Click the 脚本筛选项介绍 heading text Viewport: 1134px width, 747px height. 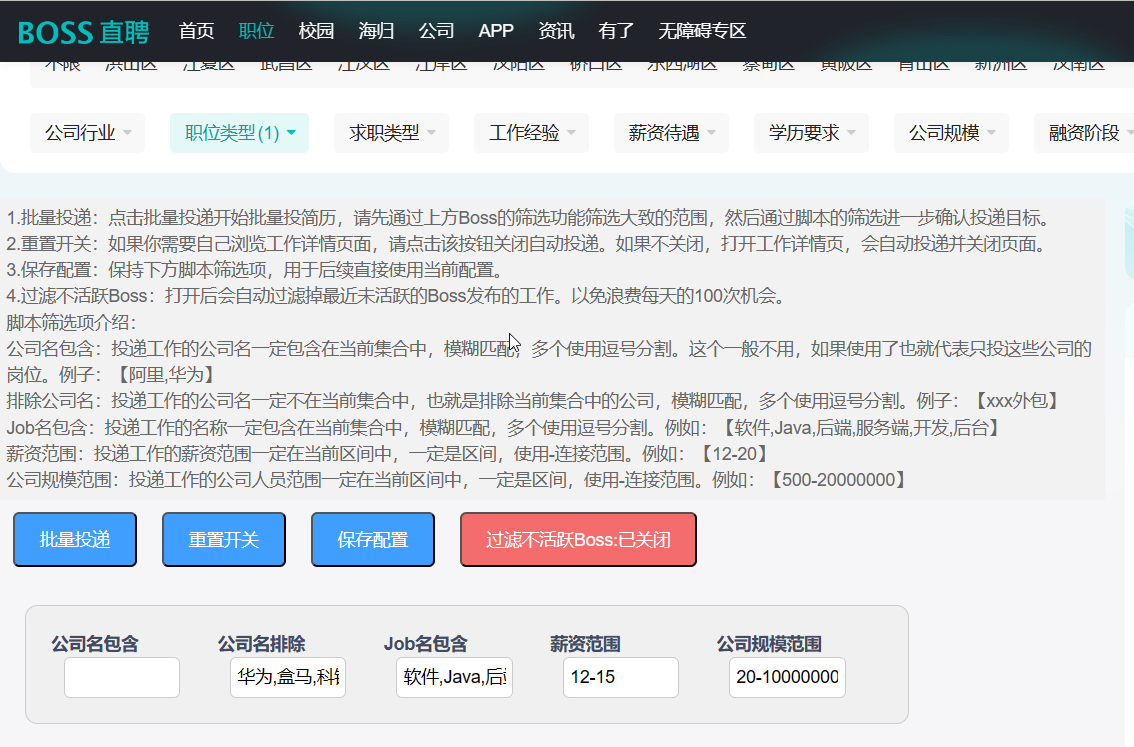click(72, 323)
